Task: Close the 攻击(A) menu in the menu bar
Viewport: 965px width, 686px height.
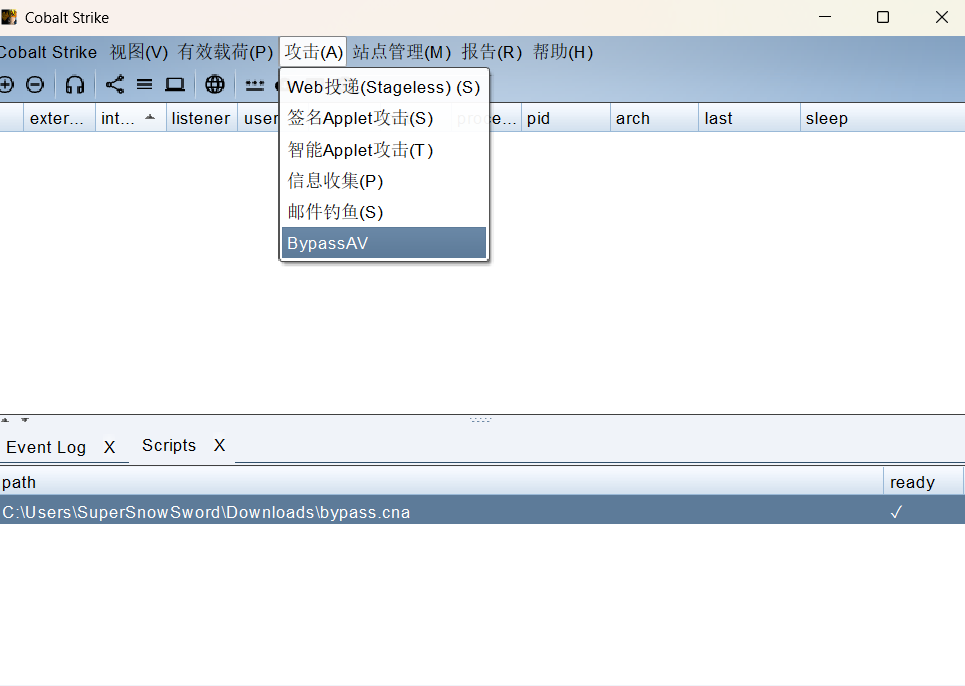Action: [x=313, y=52]
